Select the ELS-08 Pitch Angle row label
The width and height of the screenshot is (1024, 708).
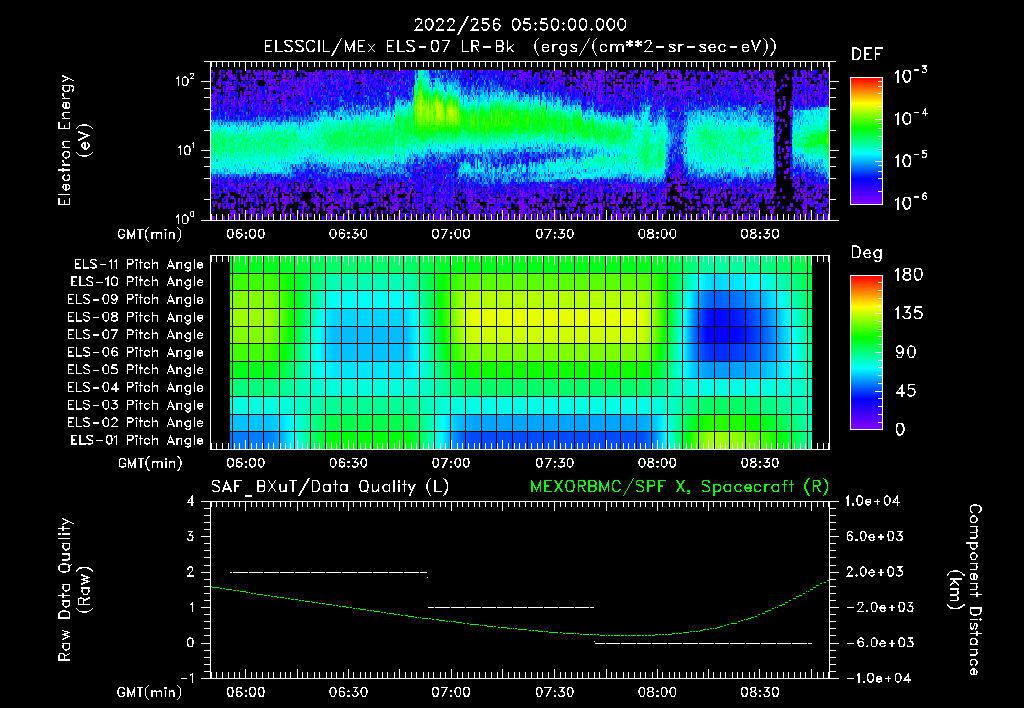click(x=136, y=317)
